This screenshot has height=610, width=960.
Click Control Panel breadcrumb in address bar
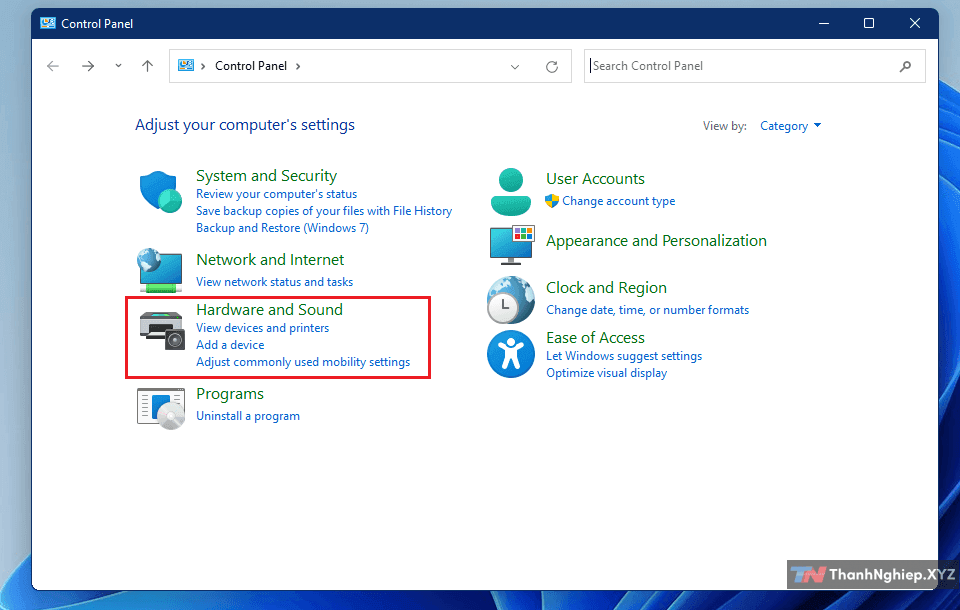click(x=251, y=66)
